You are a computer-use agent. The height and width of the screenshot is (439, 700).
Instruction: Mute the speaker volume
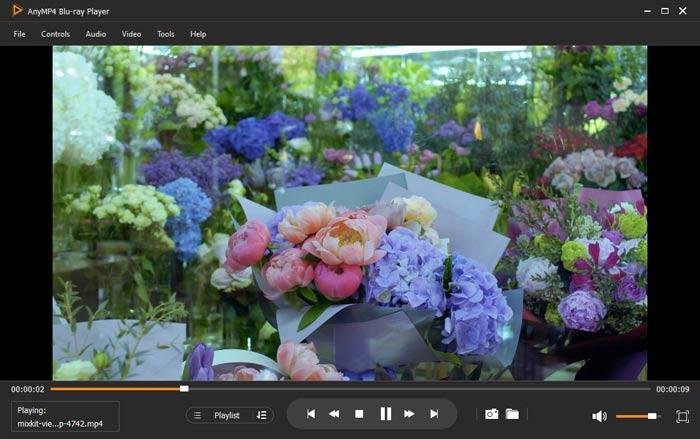pyautogui.click(x=599, y=416)
